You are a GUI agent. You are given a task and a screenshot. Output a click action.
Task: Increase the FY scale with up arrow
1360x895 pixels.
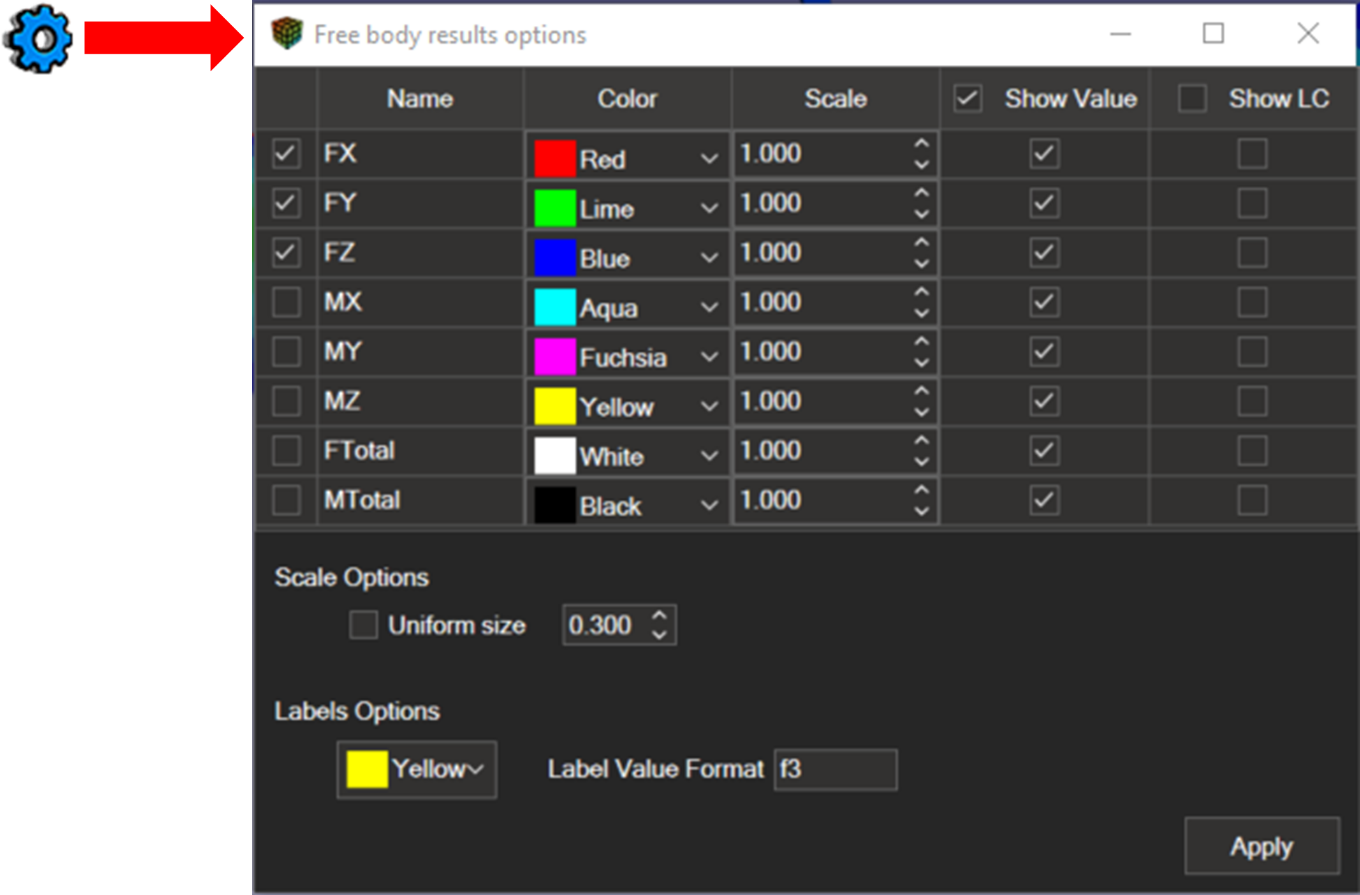coord(921,192)
